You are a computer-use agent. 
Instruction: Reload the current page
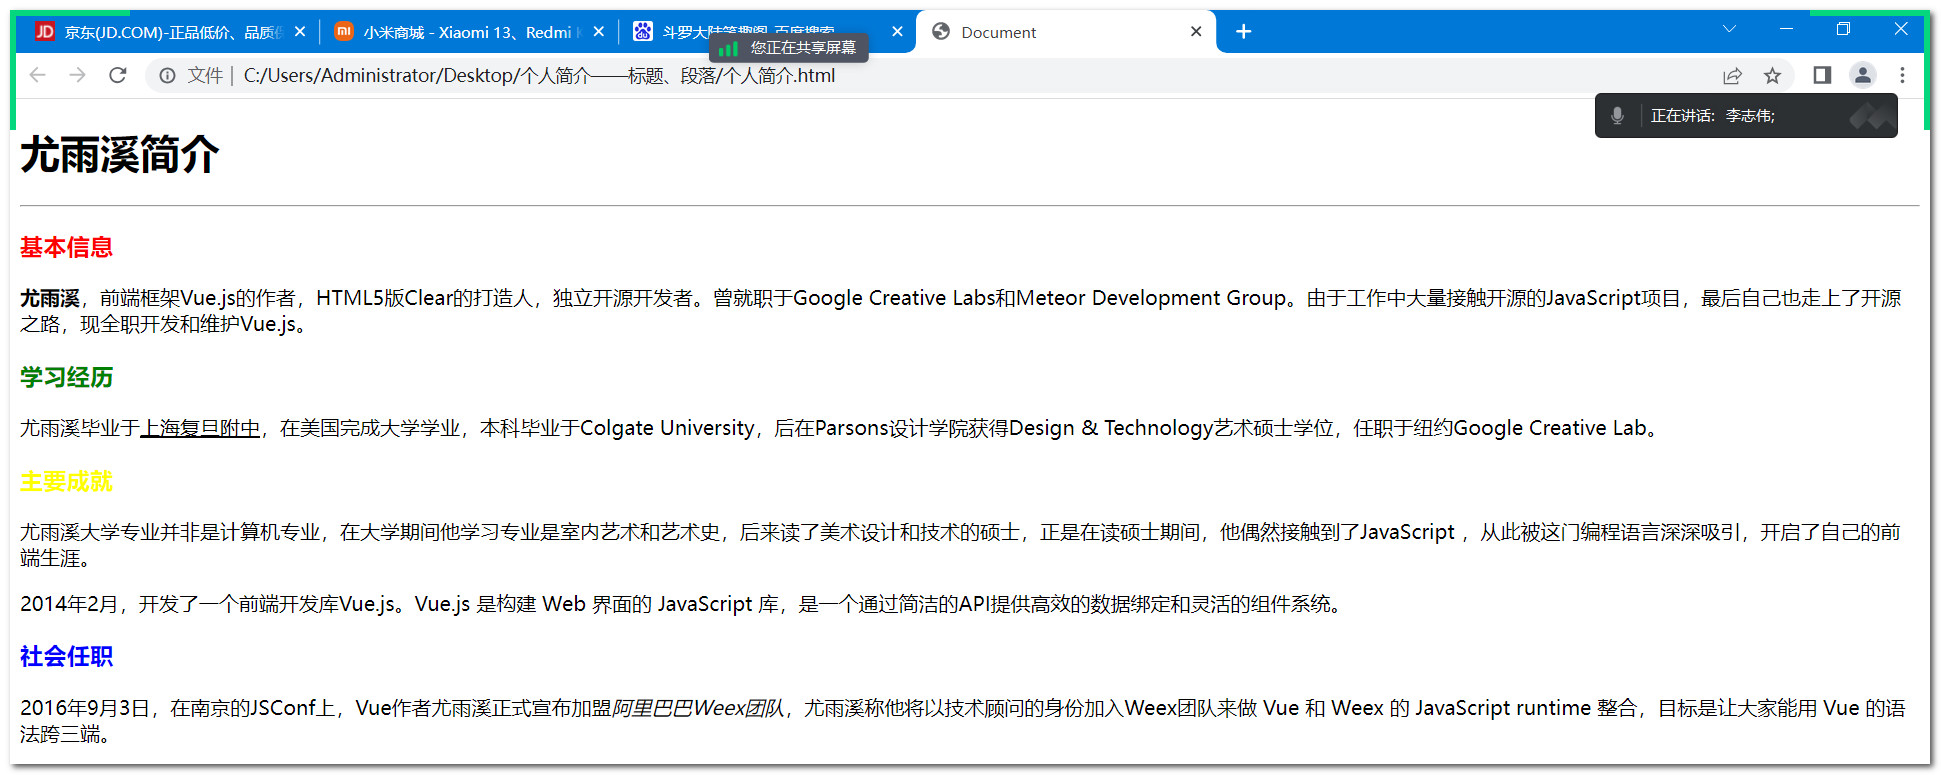click(x=118, y=75)
